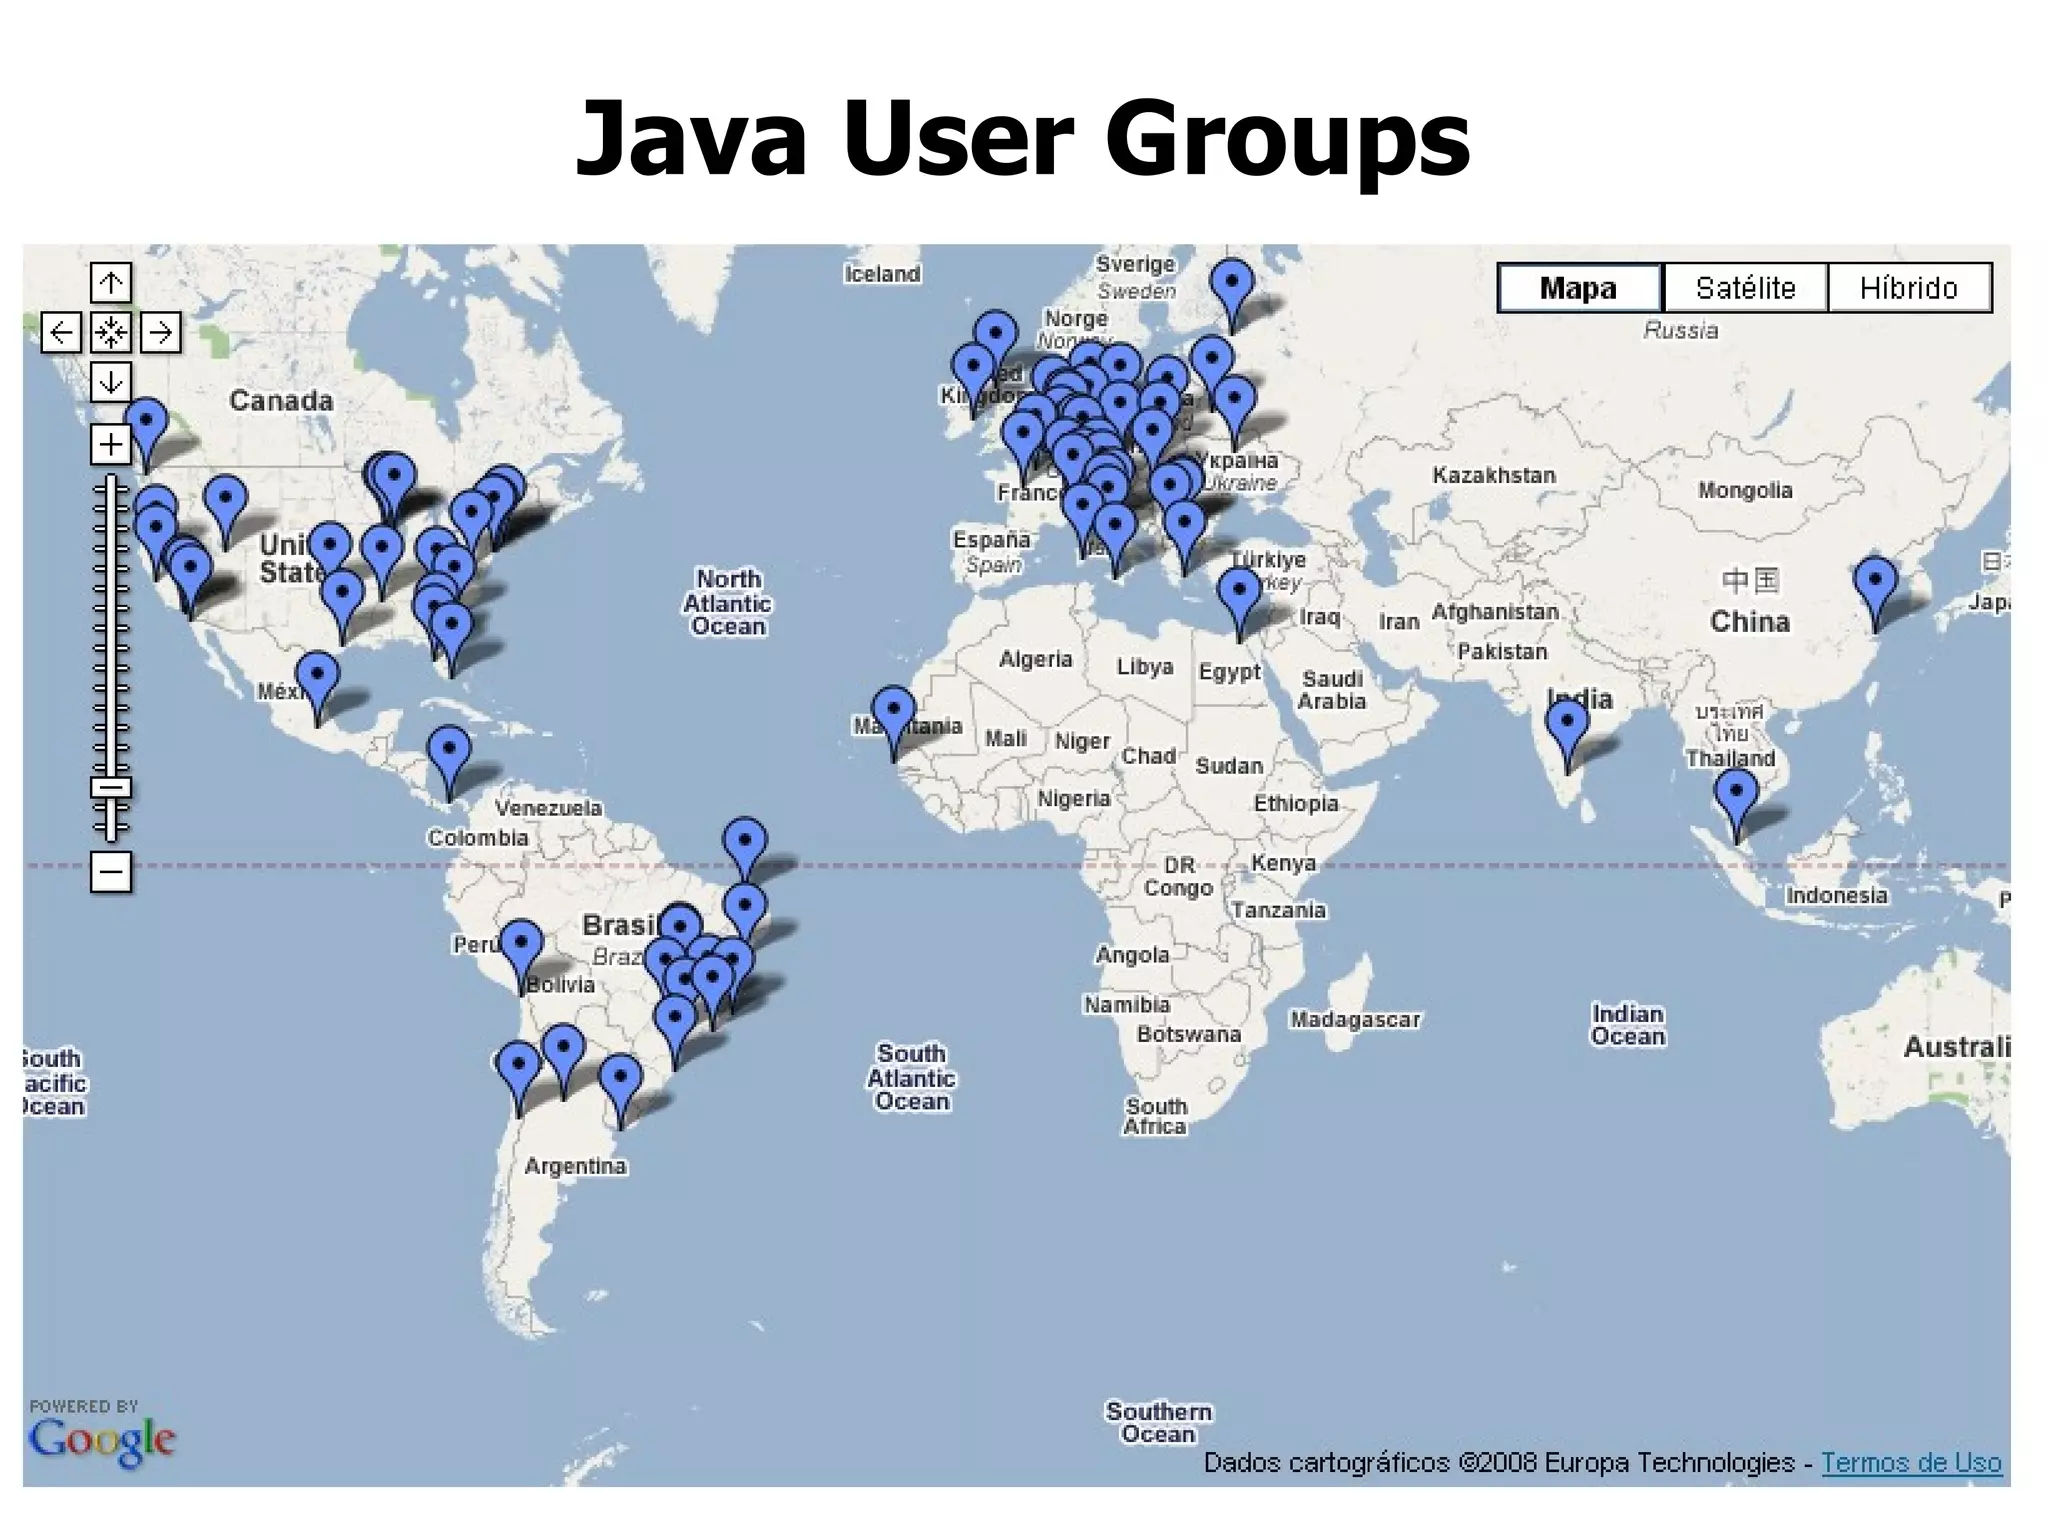
Task: Click the Madagascar label on the map
Action: click(x=1355, y=1020)
